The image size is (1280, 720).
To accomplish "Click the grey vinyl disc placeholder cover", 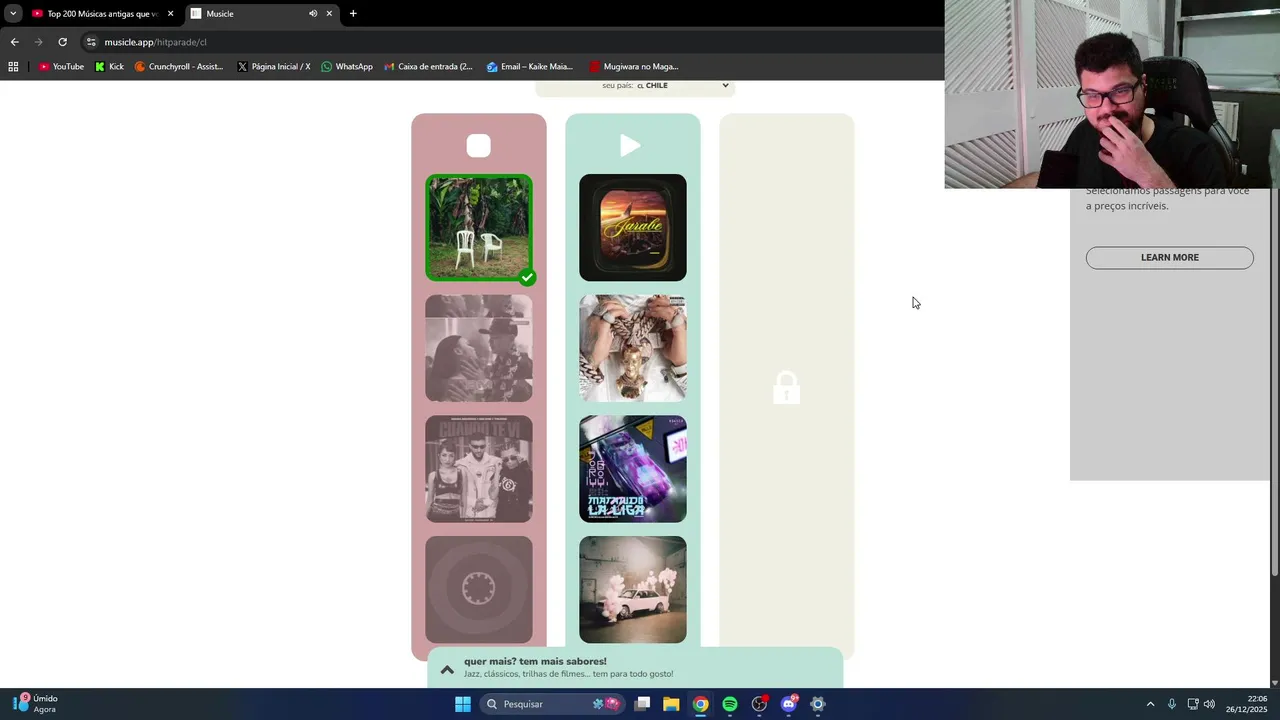I will (x=479, y=590).
